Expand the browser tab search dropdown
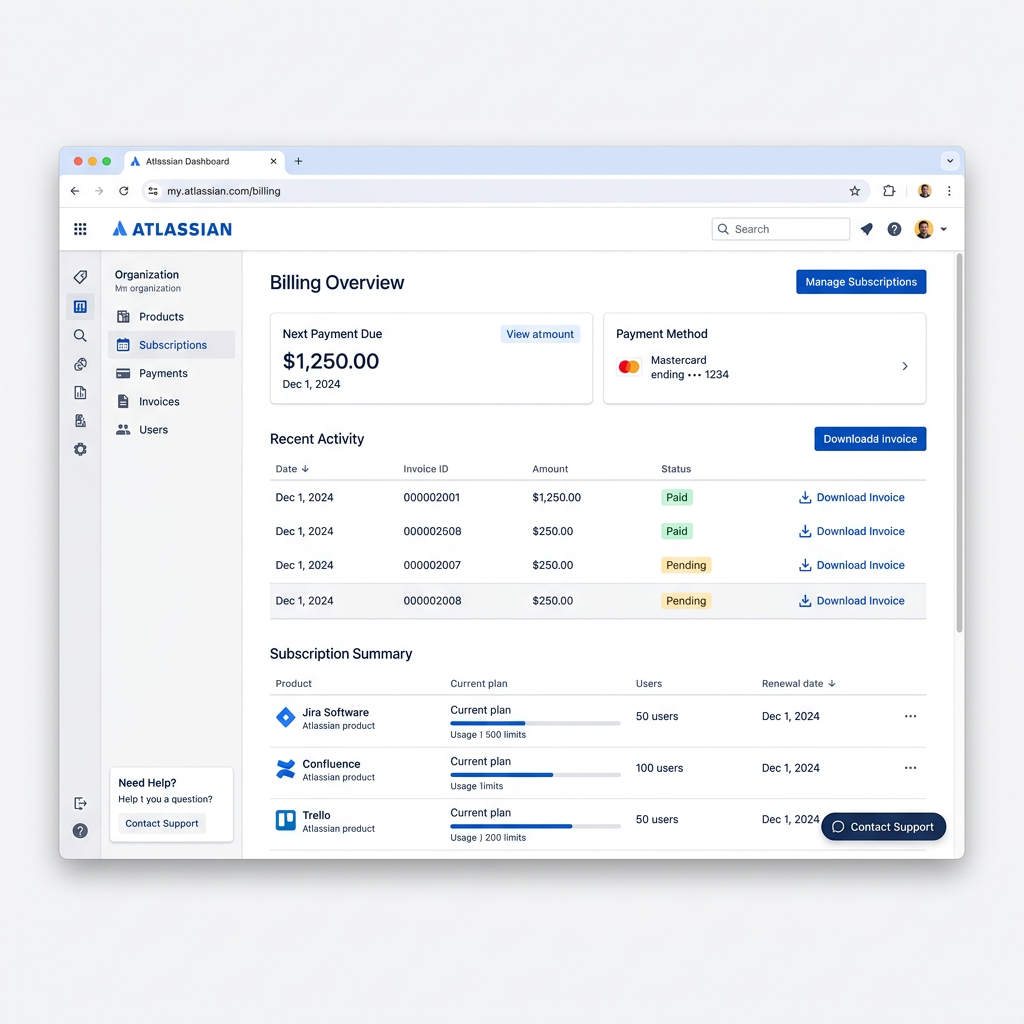Image resolution: width=1024 pixels, height=1024 pixels. 950,161
